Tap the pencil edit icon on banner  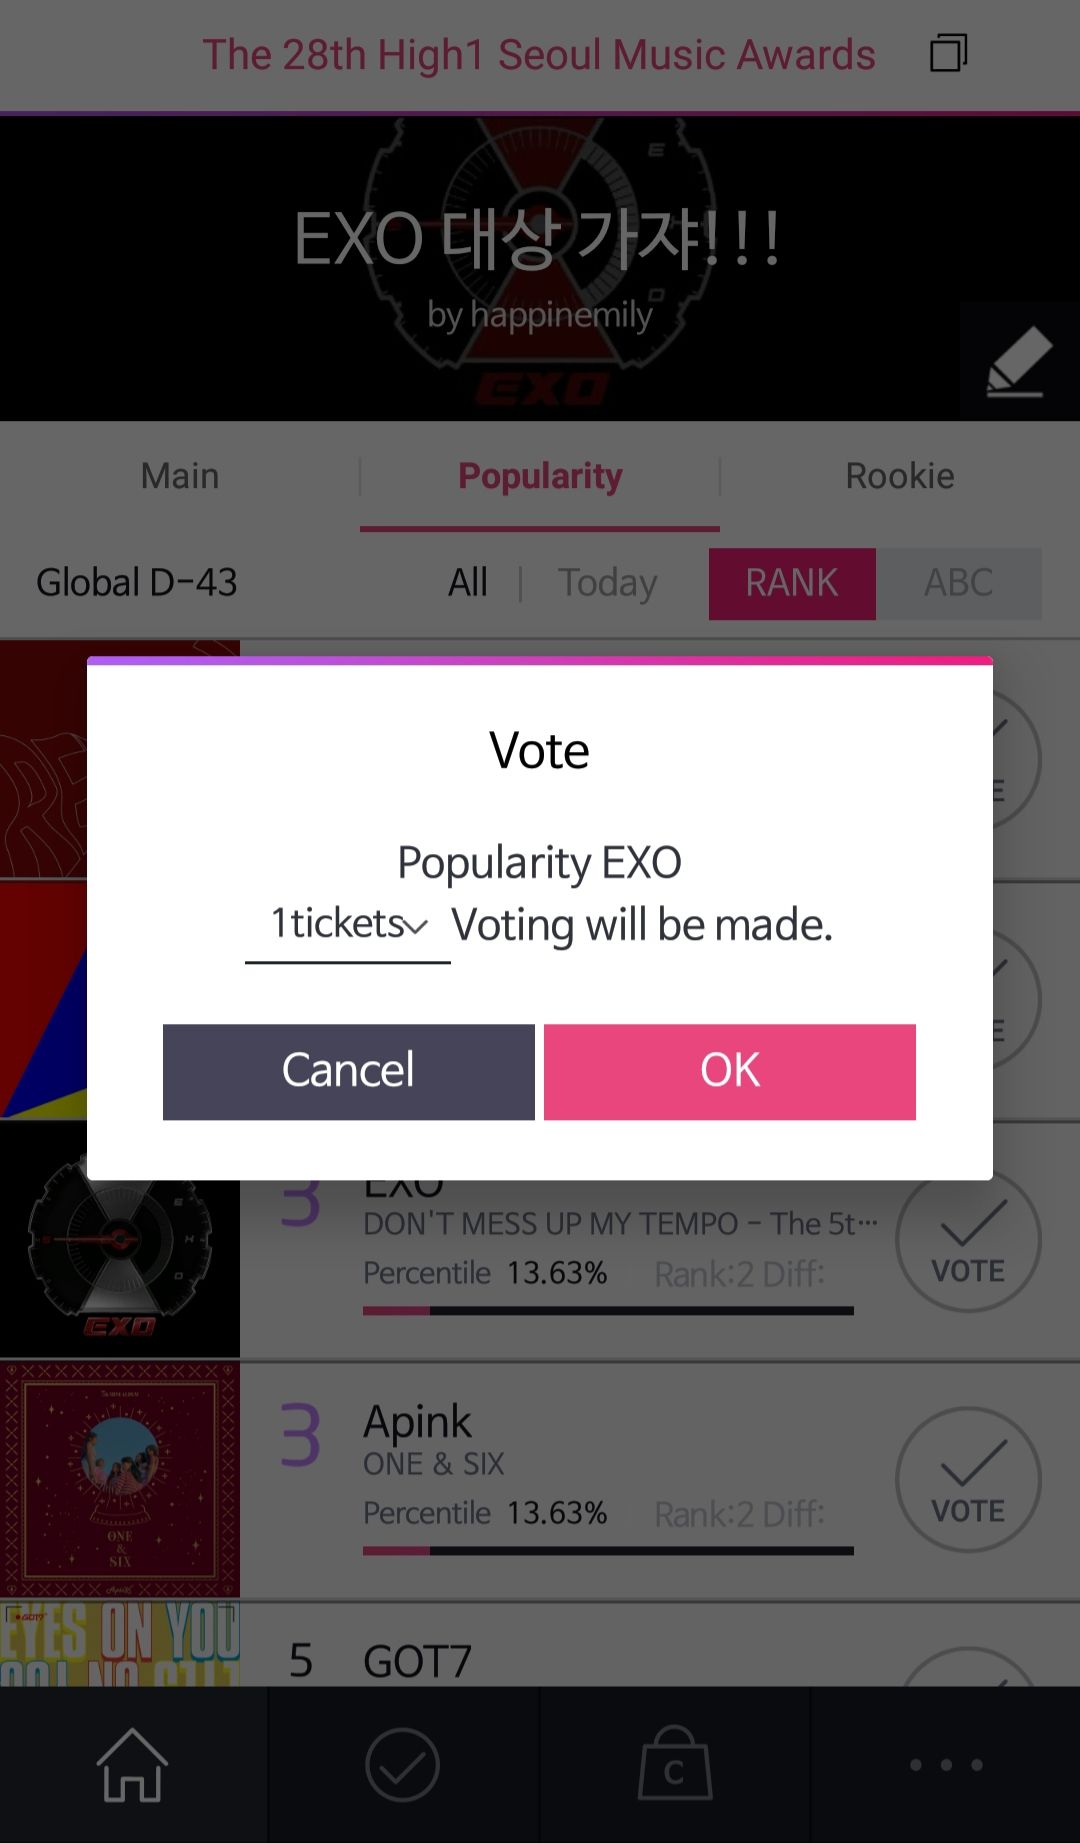[1020, 361]
